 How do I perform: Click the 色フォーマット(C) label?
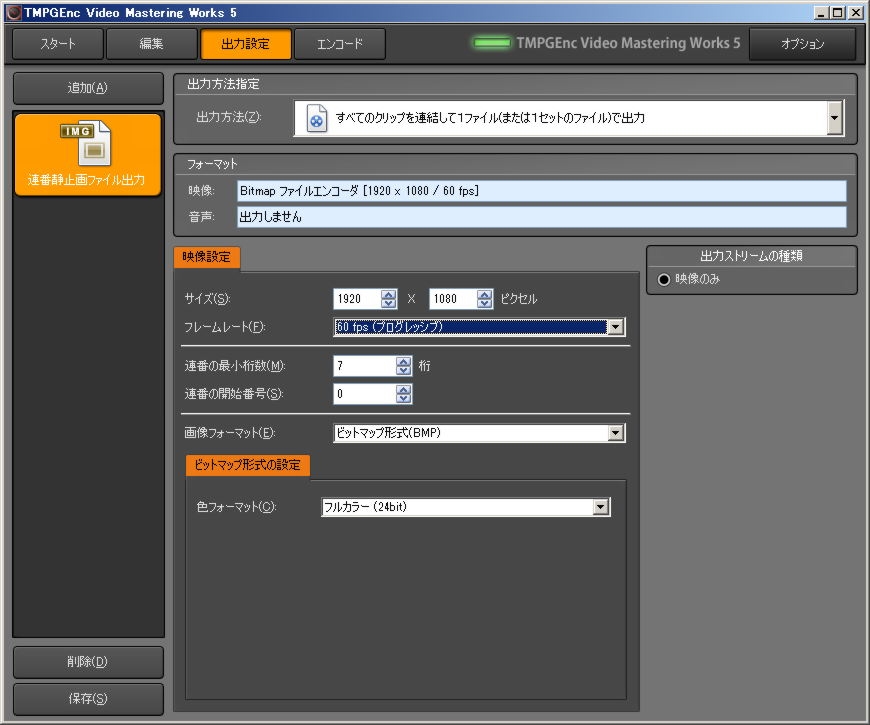click(236, 506)
